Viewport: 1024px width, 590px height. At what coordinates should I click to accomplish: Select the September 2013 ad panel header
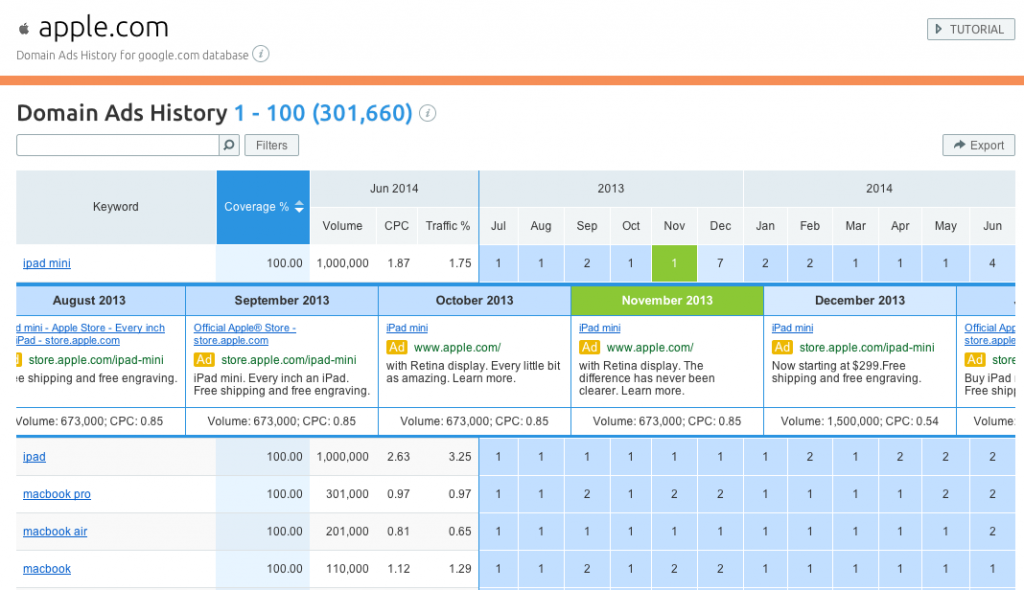(281, 301)
